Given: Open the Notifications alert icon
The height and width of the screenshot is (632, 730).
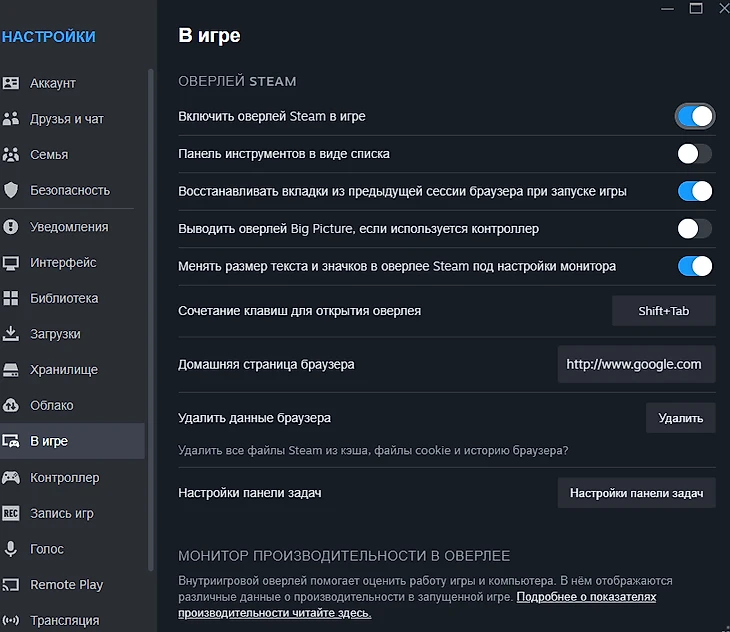Looking at the screenshot, I should (12, 227).
